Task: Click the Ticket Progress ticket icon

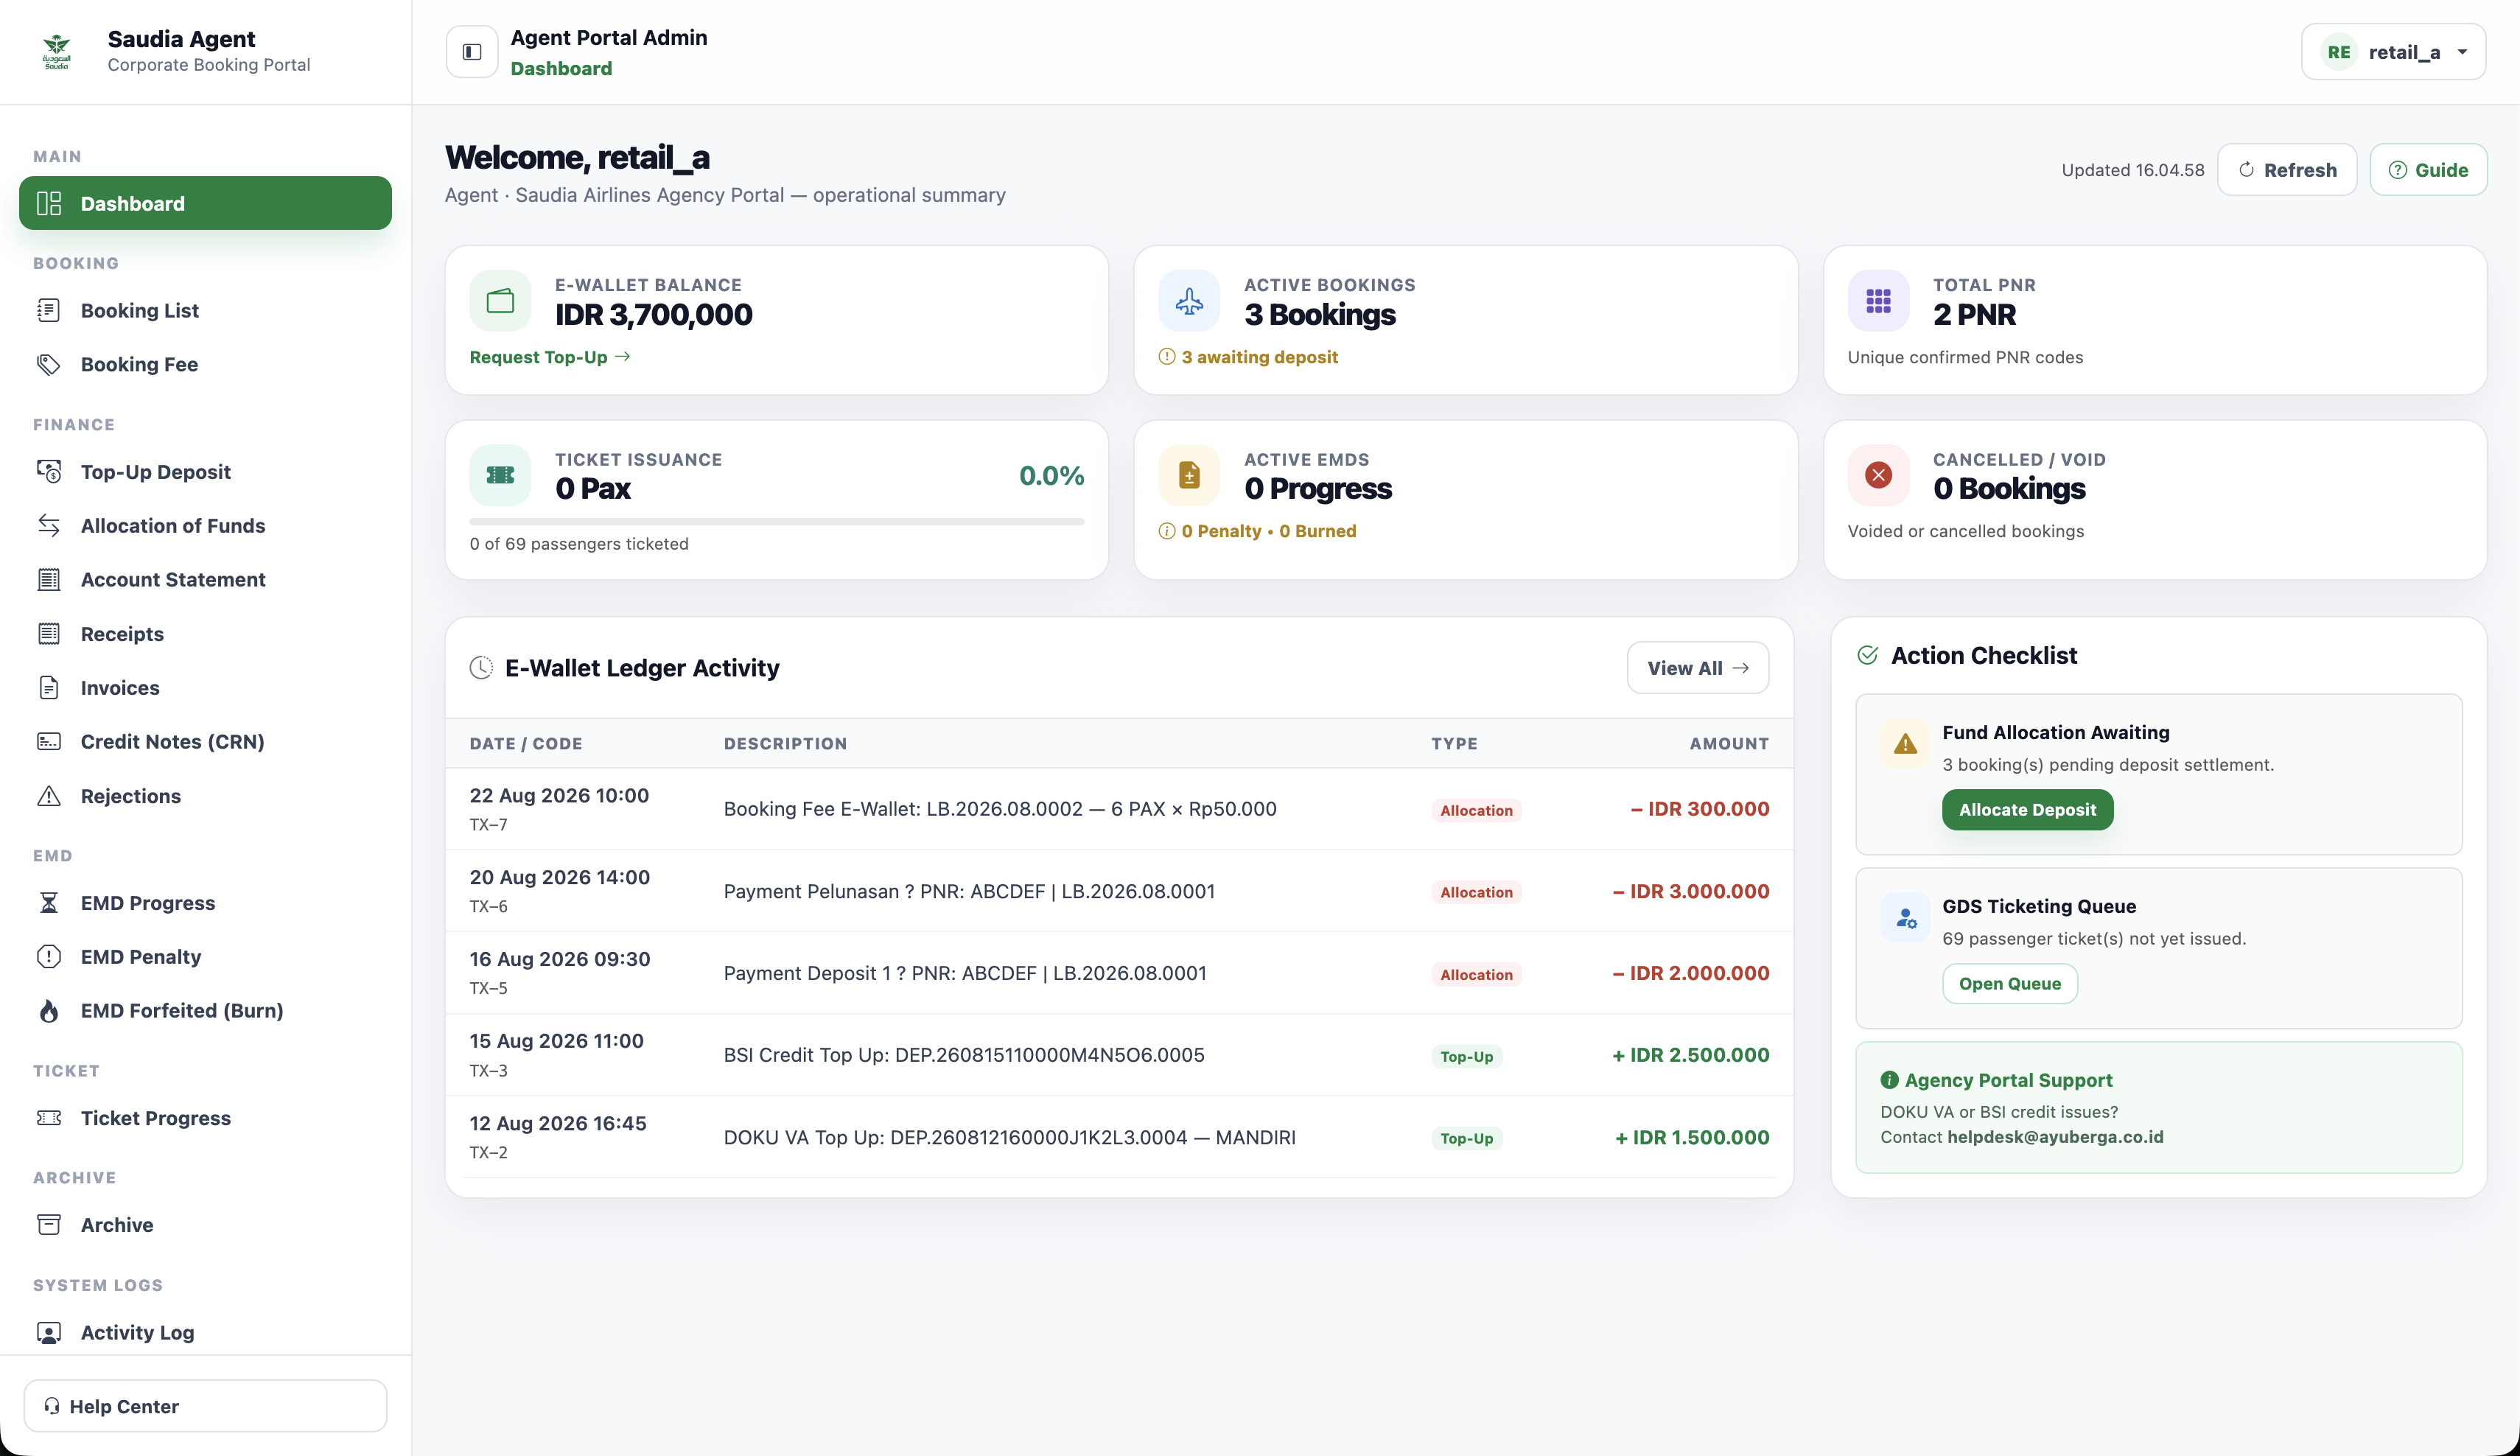Action: (x=49, y=1118)
